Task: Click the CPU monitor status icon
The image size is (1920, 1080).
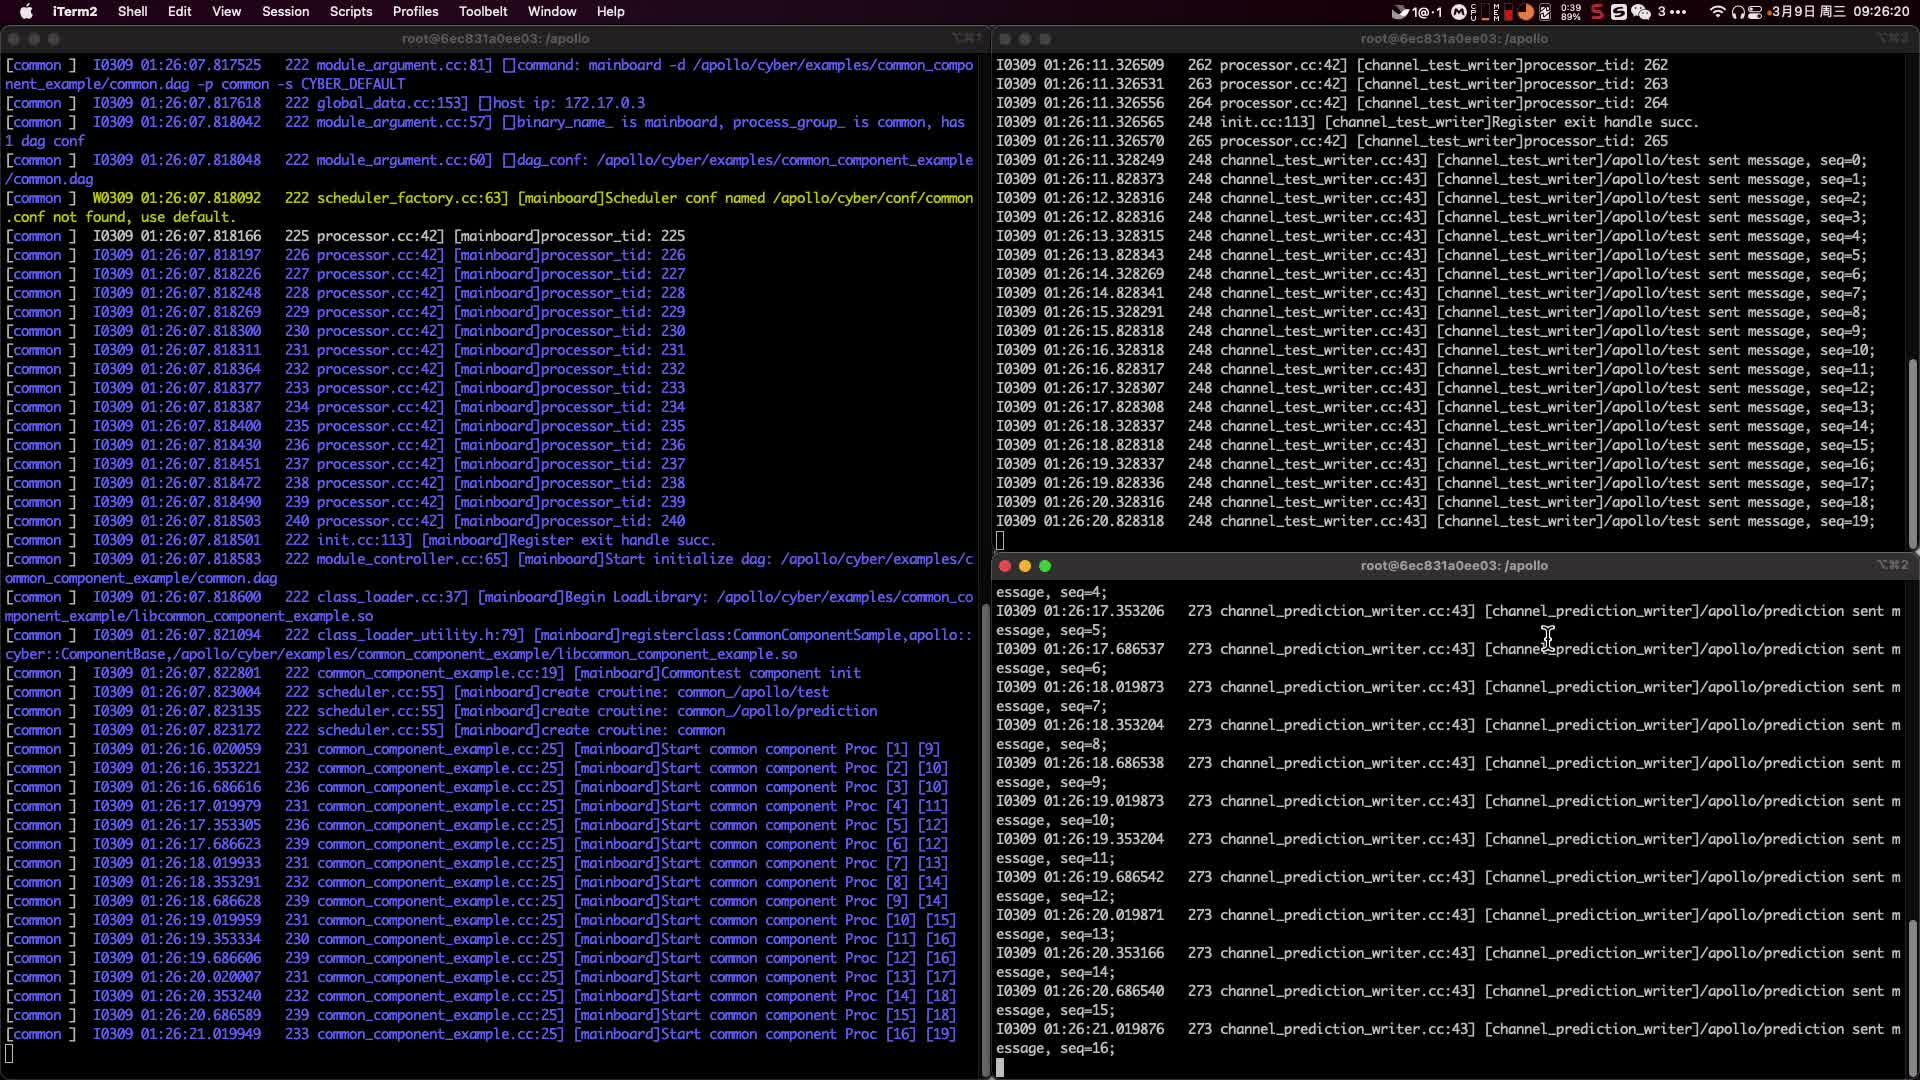Action: [x=1481, y=12]
